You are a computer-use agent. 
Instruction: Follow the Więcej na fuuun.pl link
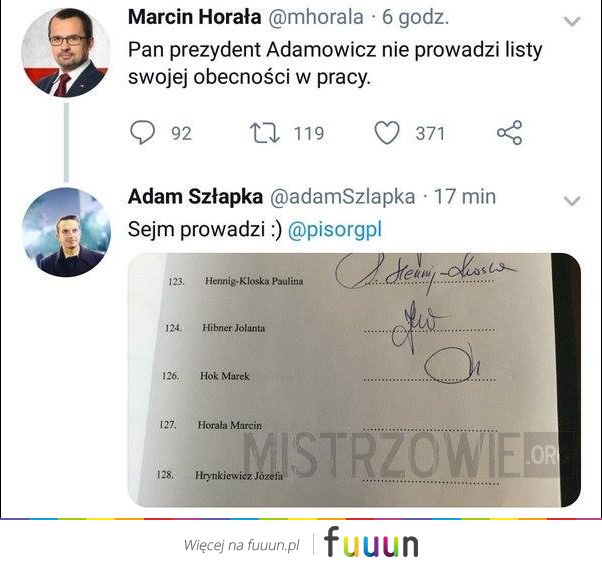click(241, 545)
